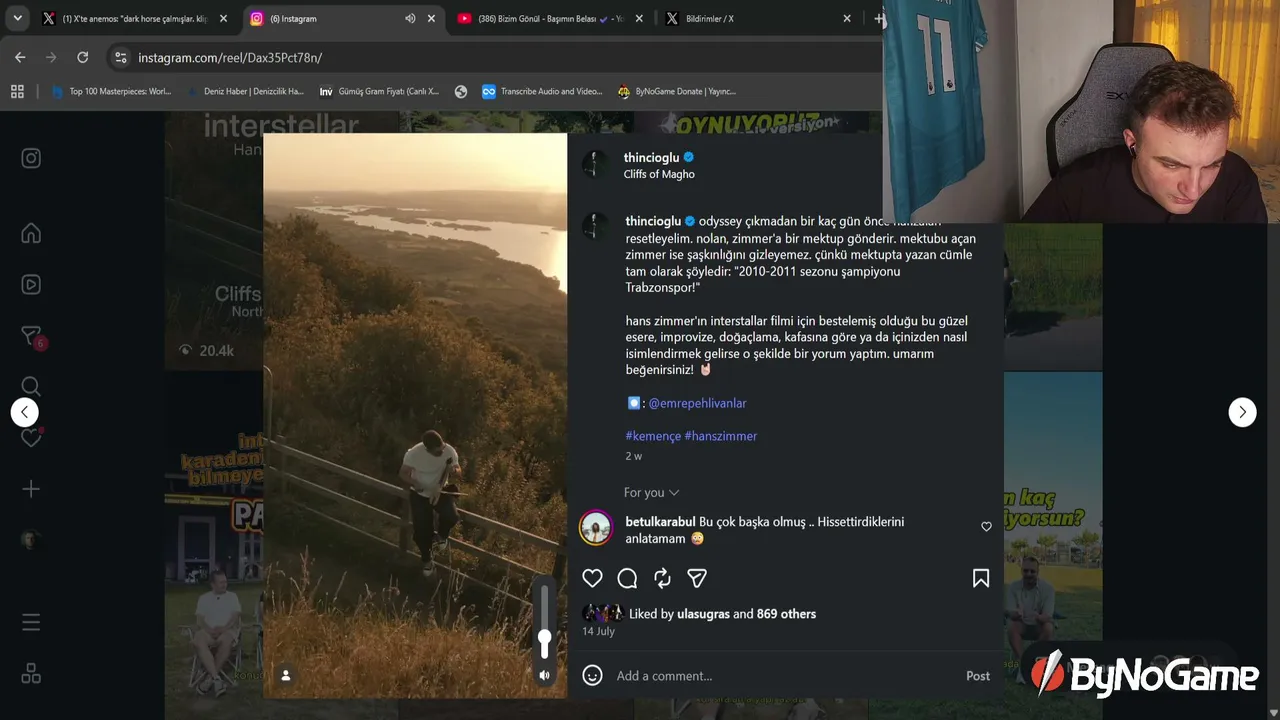Image resolution: width=1280 pixels, height=720 pixels.
Task: Open the tab search dropdown arrow
Action: coord(17,18)
